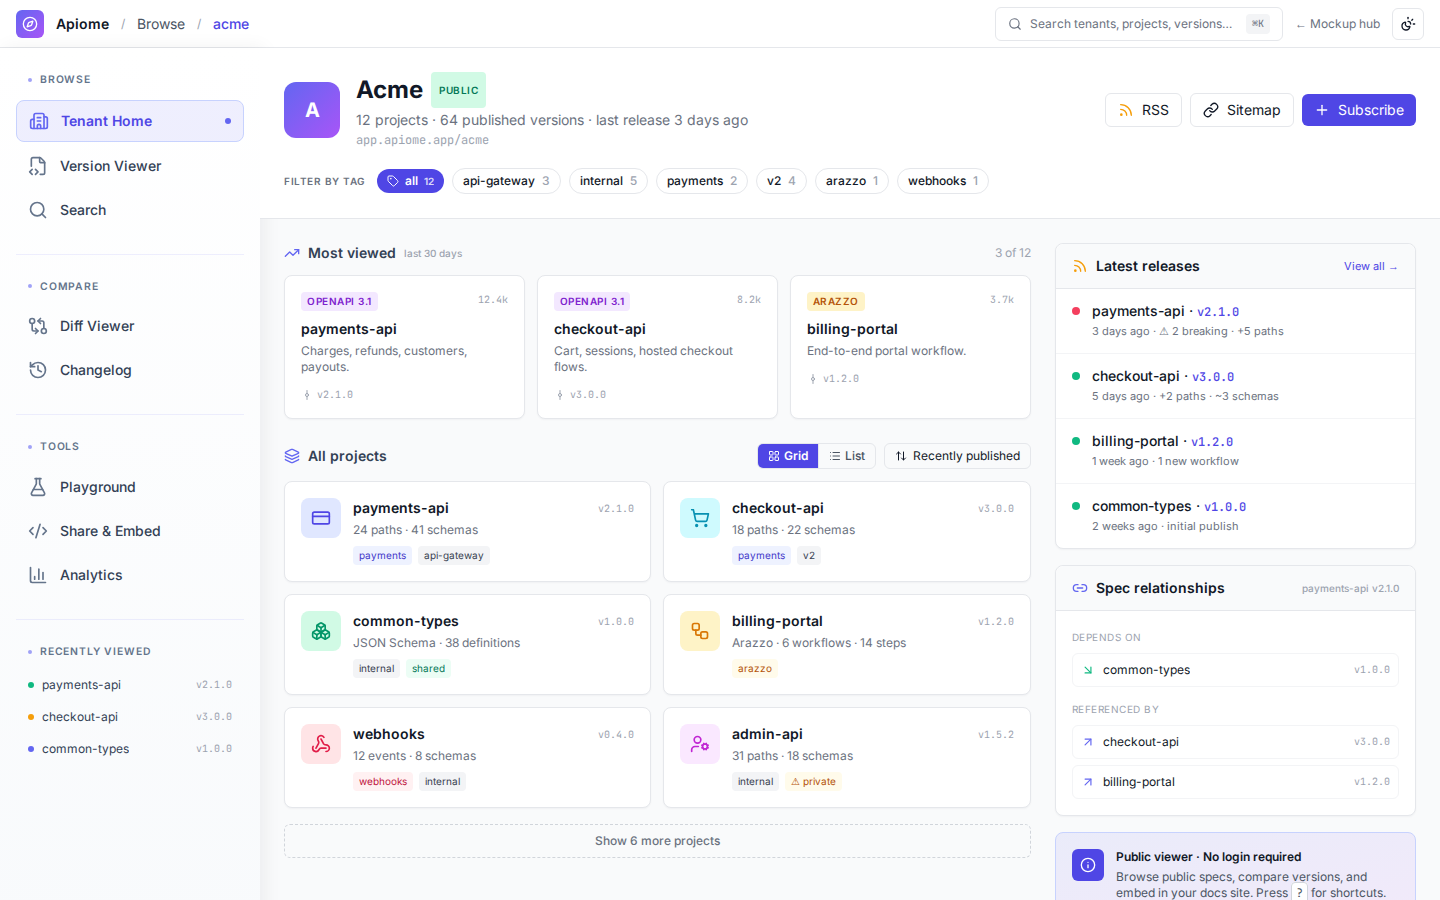Subscribe to the Acme tenant
1440x900 pixels.
tap(1358, 110)
